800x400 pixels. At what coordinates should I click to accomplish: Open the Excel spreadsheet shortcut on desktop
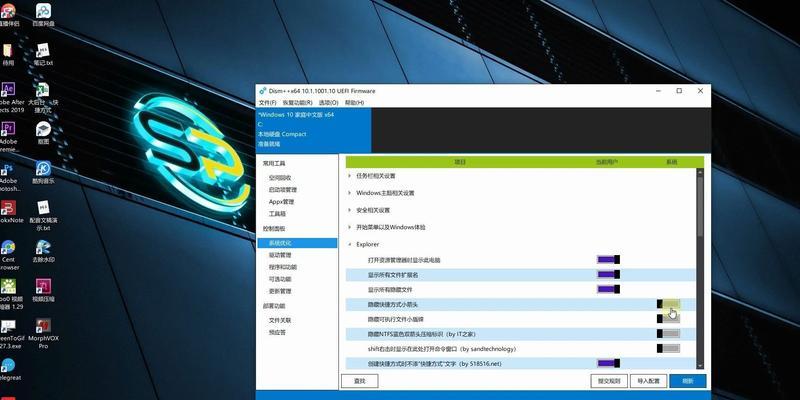coord(43,97)
